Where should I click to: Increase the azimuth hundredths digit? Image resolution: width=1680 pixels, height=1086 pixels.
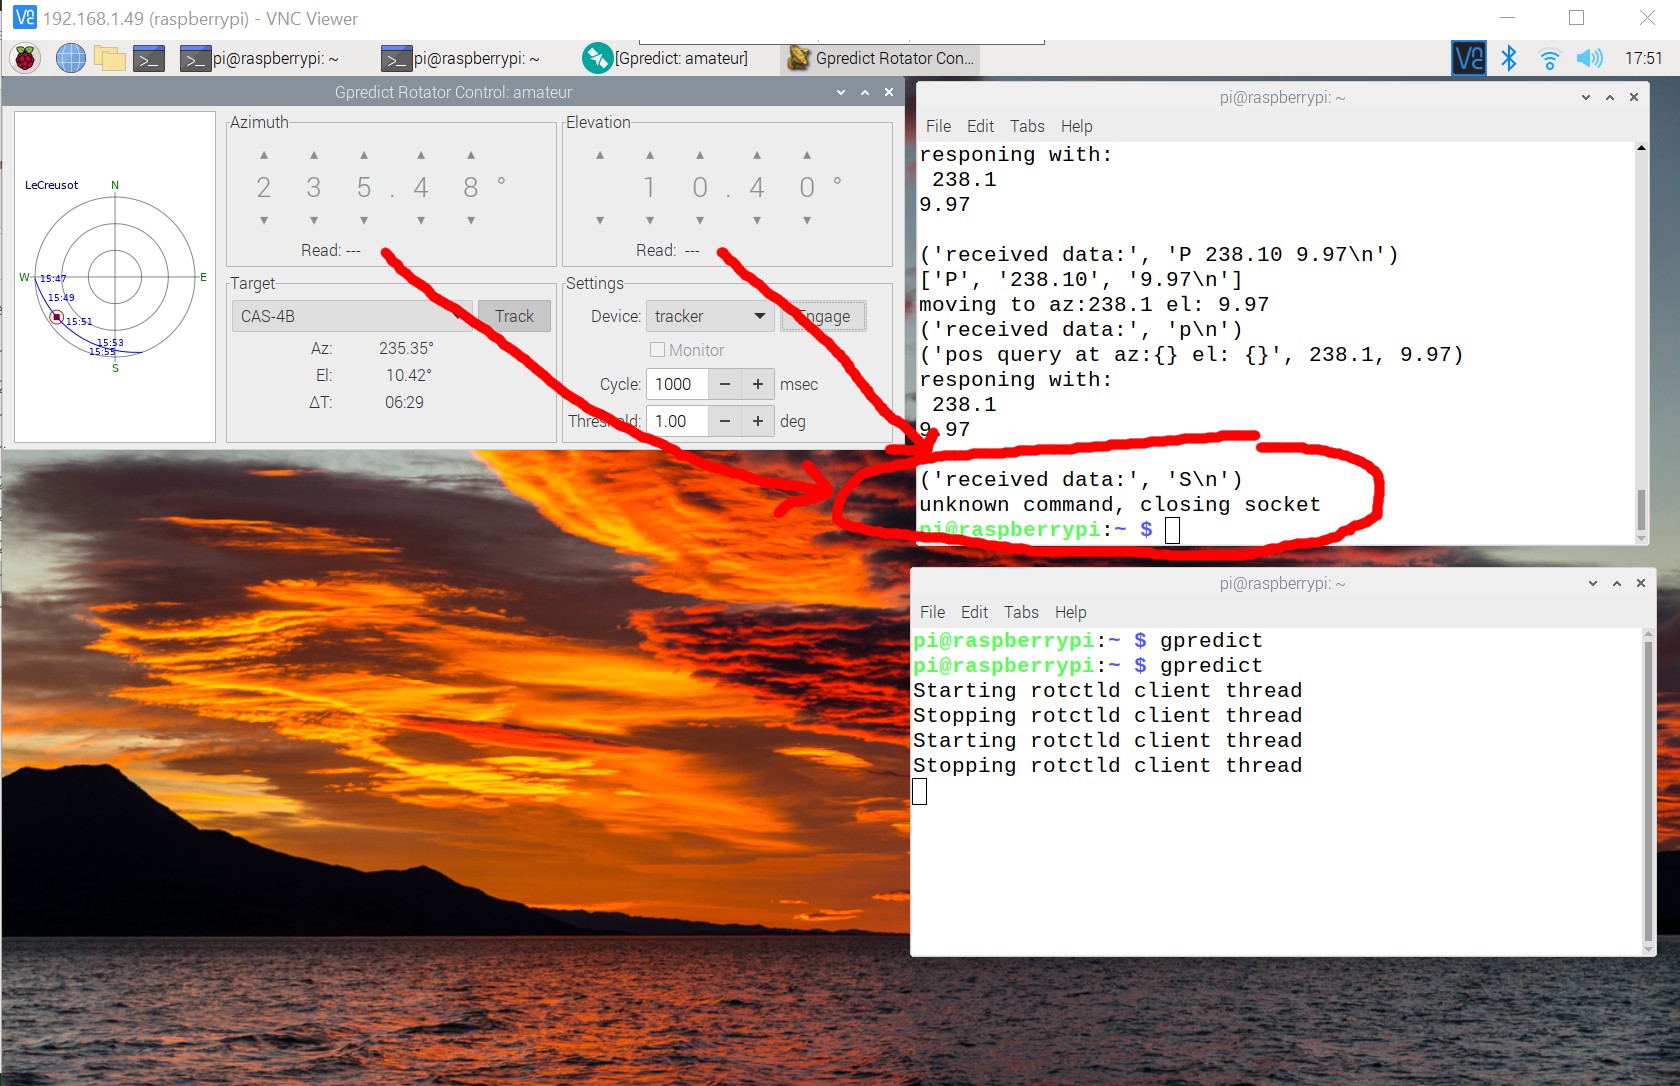coord(471,155)
